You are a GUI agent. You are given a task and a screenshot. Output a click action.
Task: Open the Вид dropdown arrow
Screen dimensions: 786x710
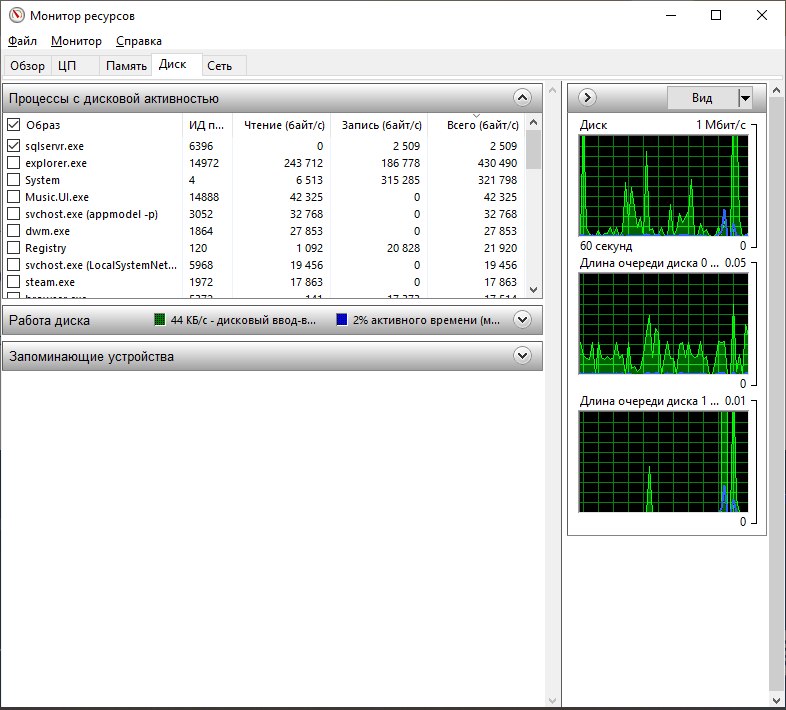745,98
